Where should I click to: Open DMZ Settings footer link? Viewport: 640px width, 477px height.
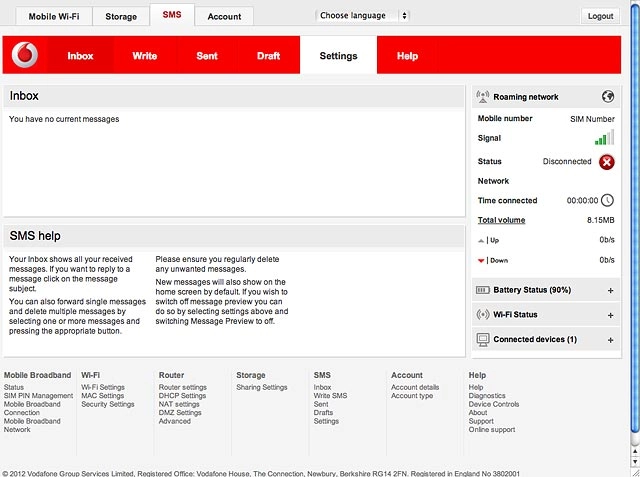[180, 413]
